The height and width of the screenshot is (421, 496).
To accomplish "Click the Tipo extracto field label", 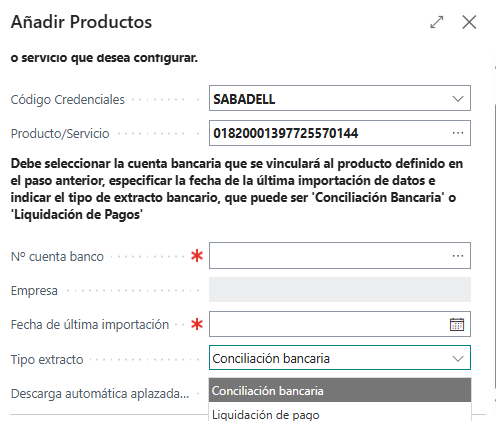I will tap(47, 359).
